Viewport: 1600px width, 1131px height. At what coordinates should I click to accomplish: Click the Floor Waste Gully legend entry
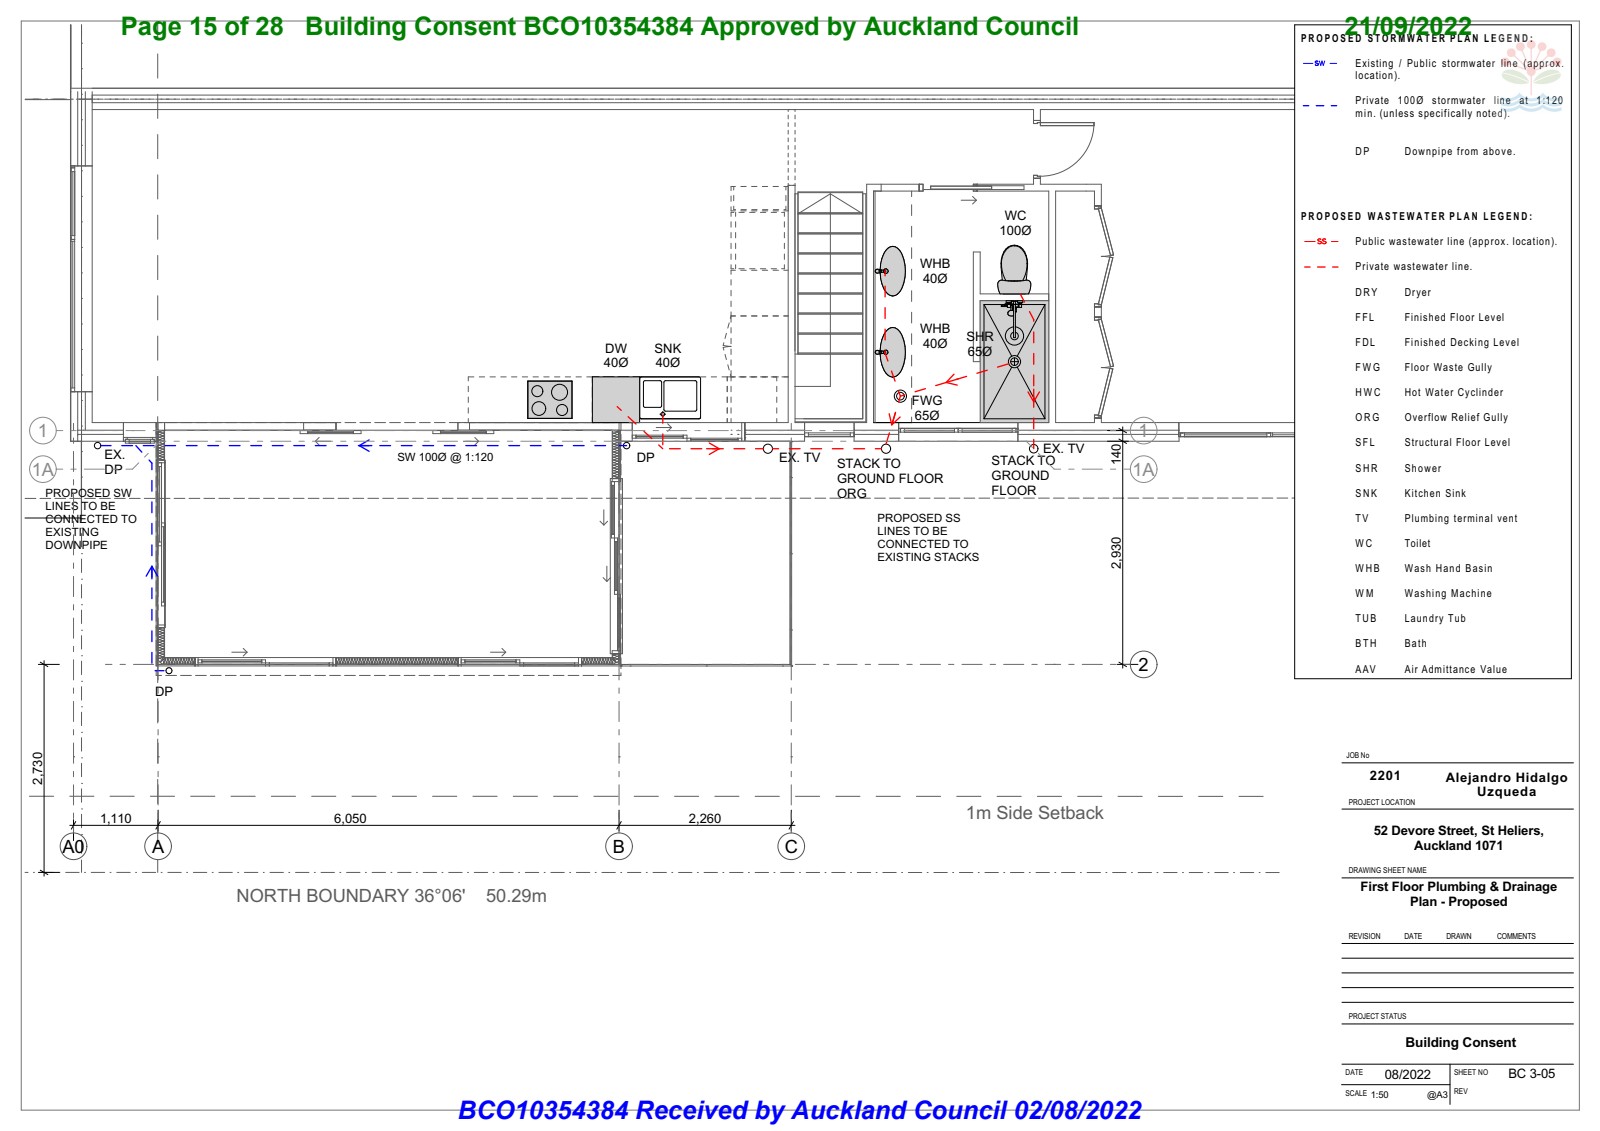(x=1424, y=368)
